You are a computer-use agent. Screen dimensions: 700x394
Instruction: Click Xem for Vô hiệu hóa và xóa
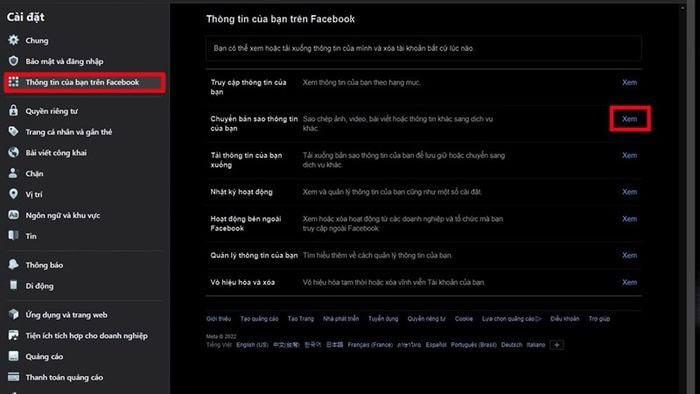629,282
